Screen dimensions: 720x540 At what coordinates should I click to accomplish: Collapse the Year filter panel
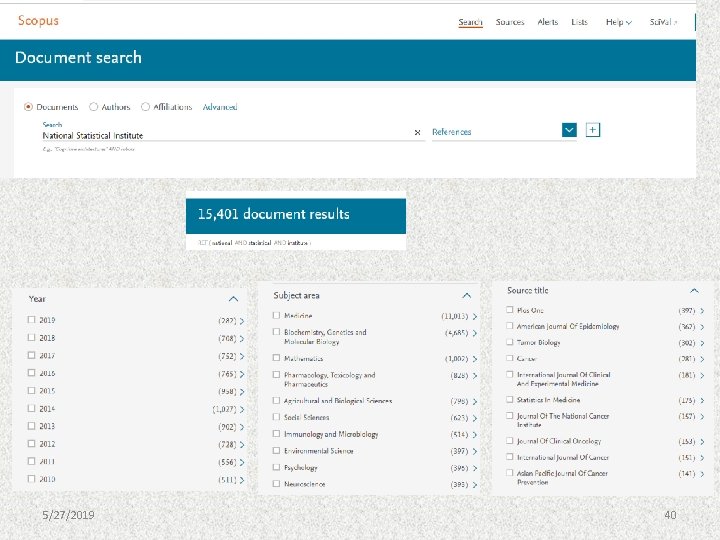click(x=233, y=299)
